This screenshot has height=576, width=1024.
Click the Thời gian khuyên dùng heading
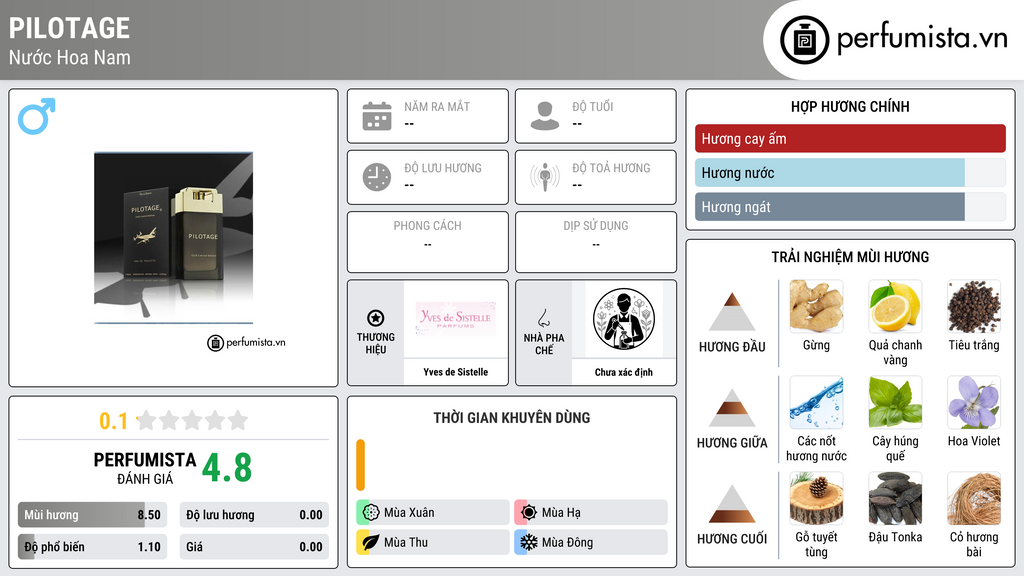pyautogui.click(x=512, y=418)
